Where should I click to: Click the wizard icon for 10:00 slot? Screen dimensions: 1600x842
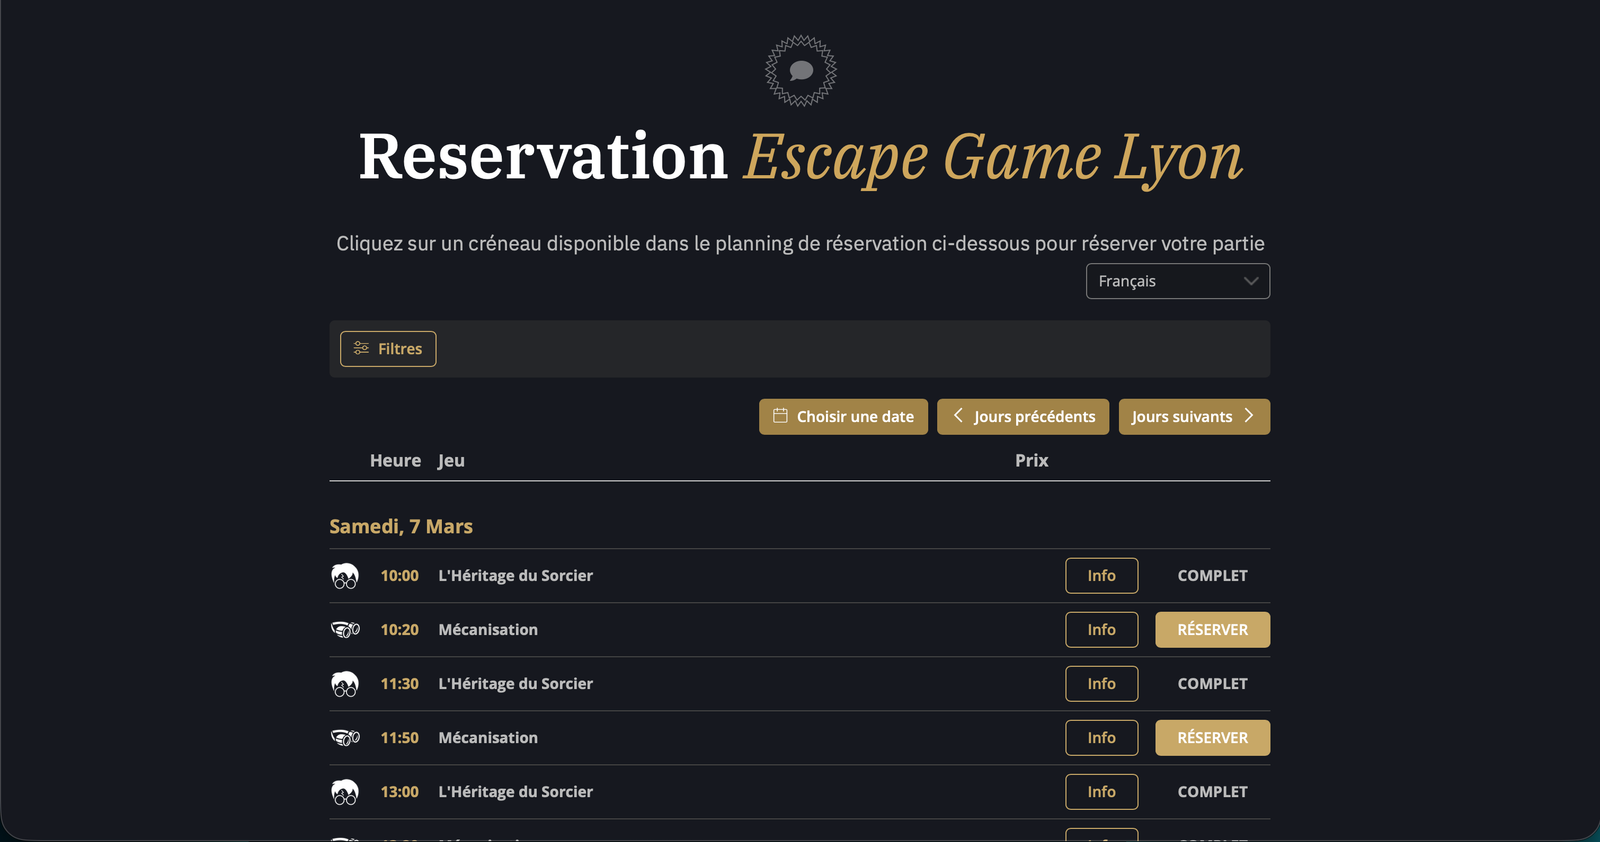345,576
